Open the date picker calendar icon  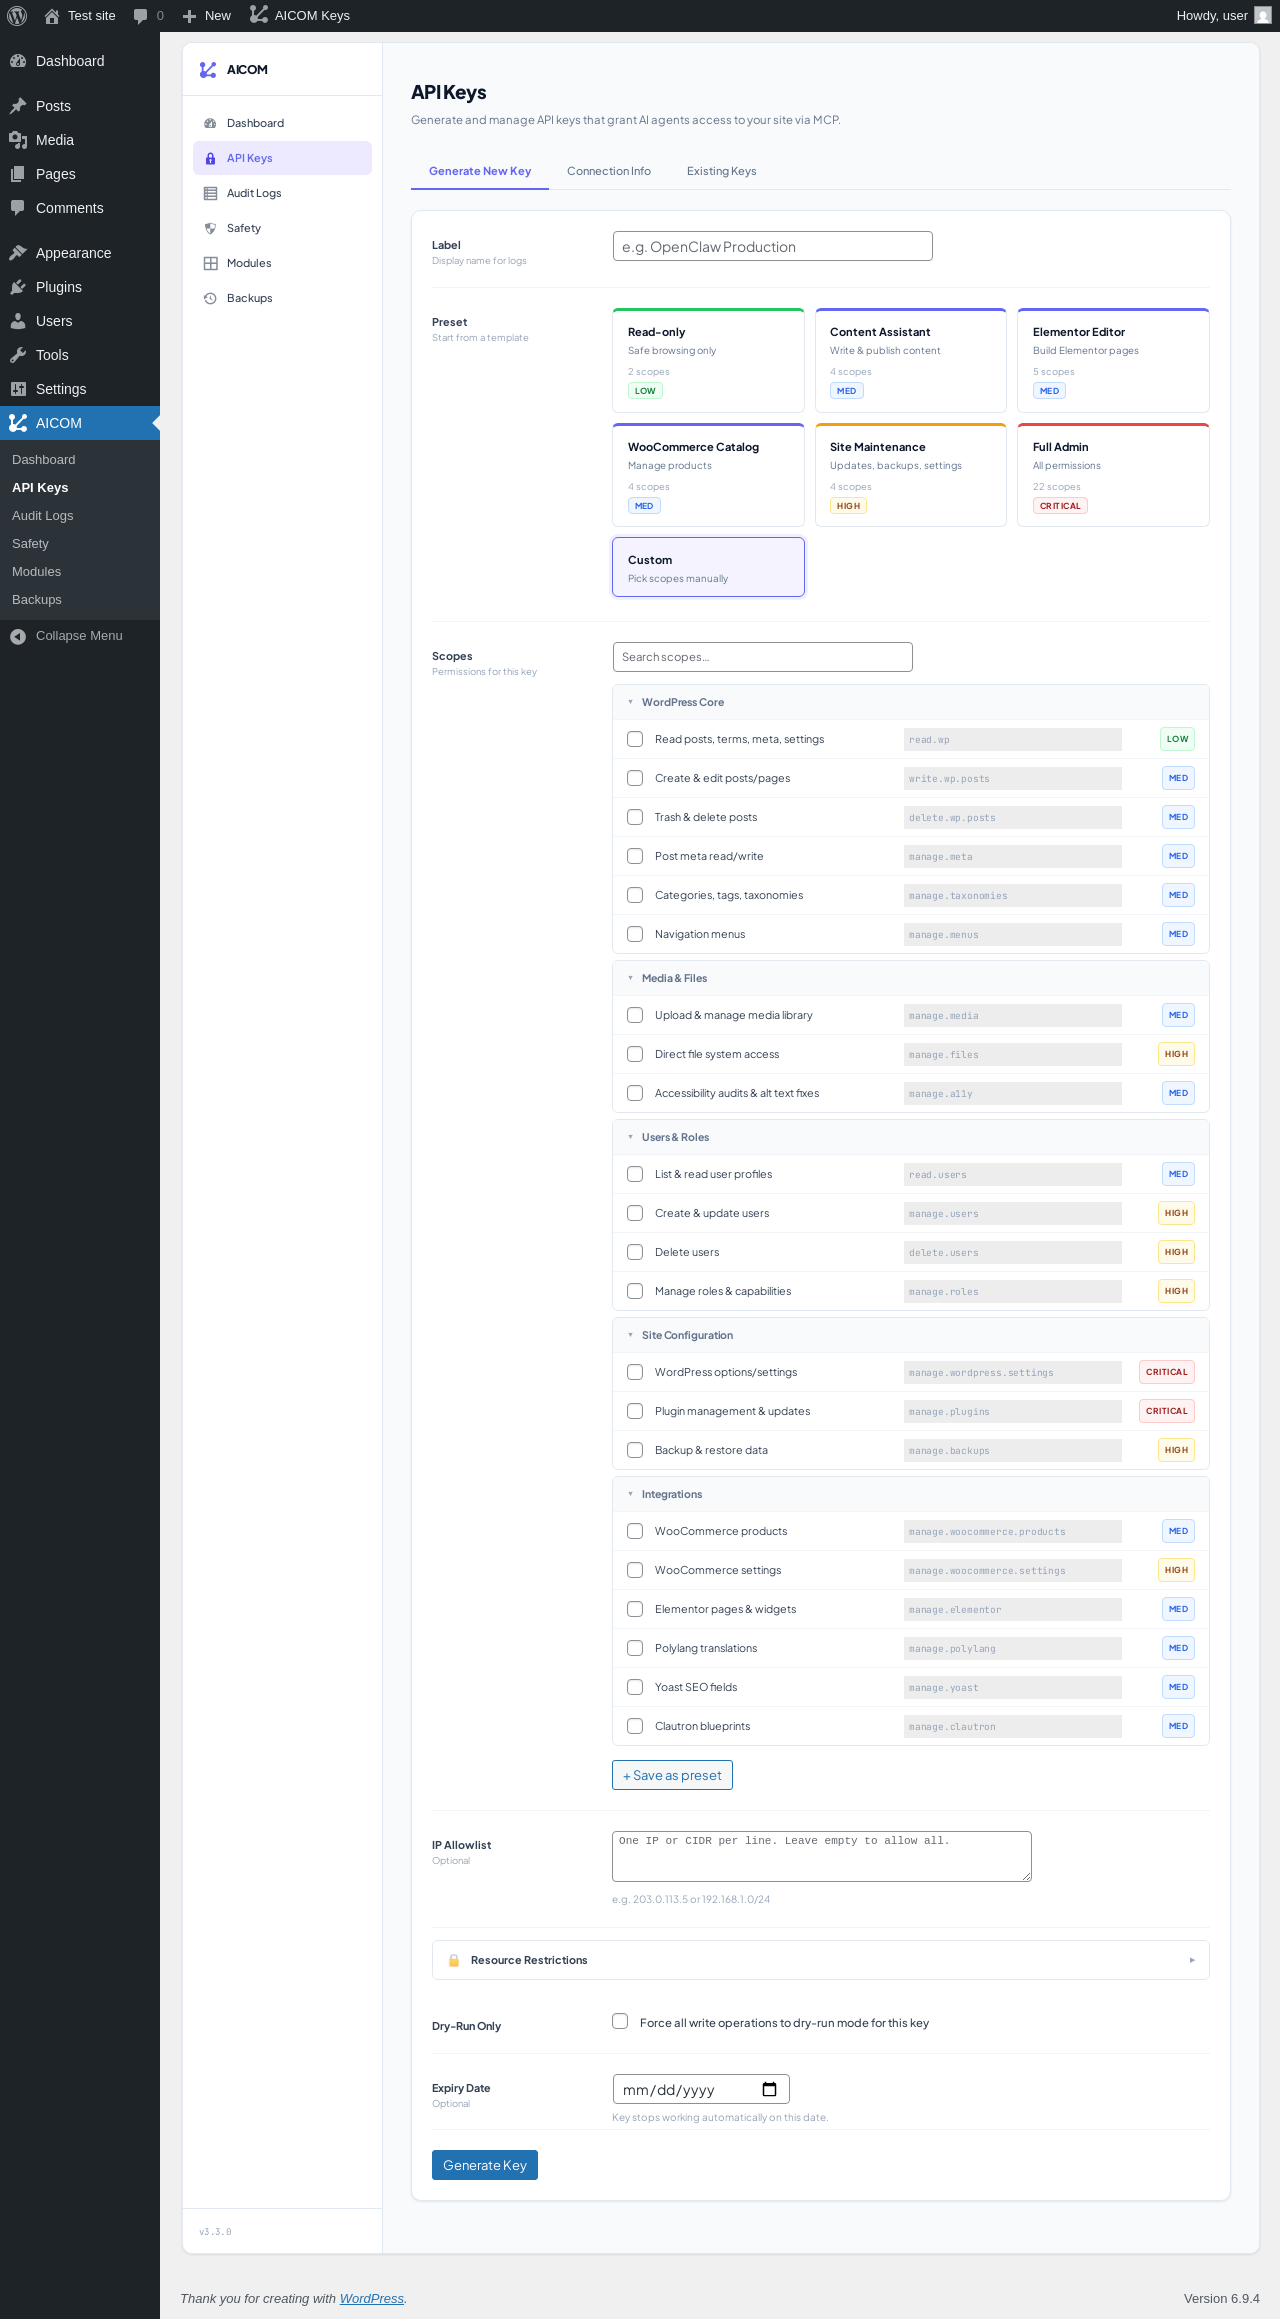click(x=769, y=2089)
